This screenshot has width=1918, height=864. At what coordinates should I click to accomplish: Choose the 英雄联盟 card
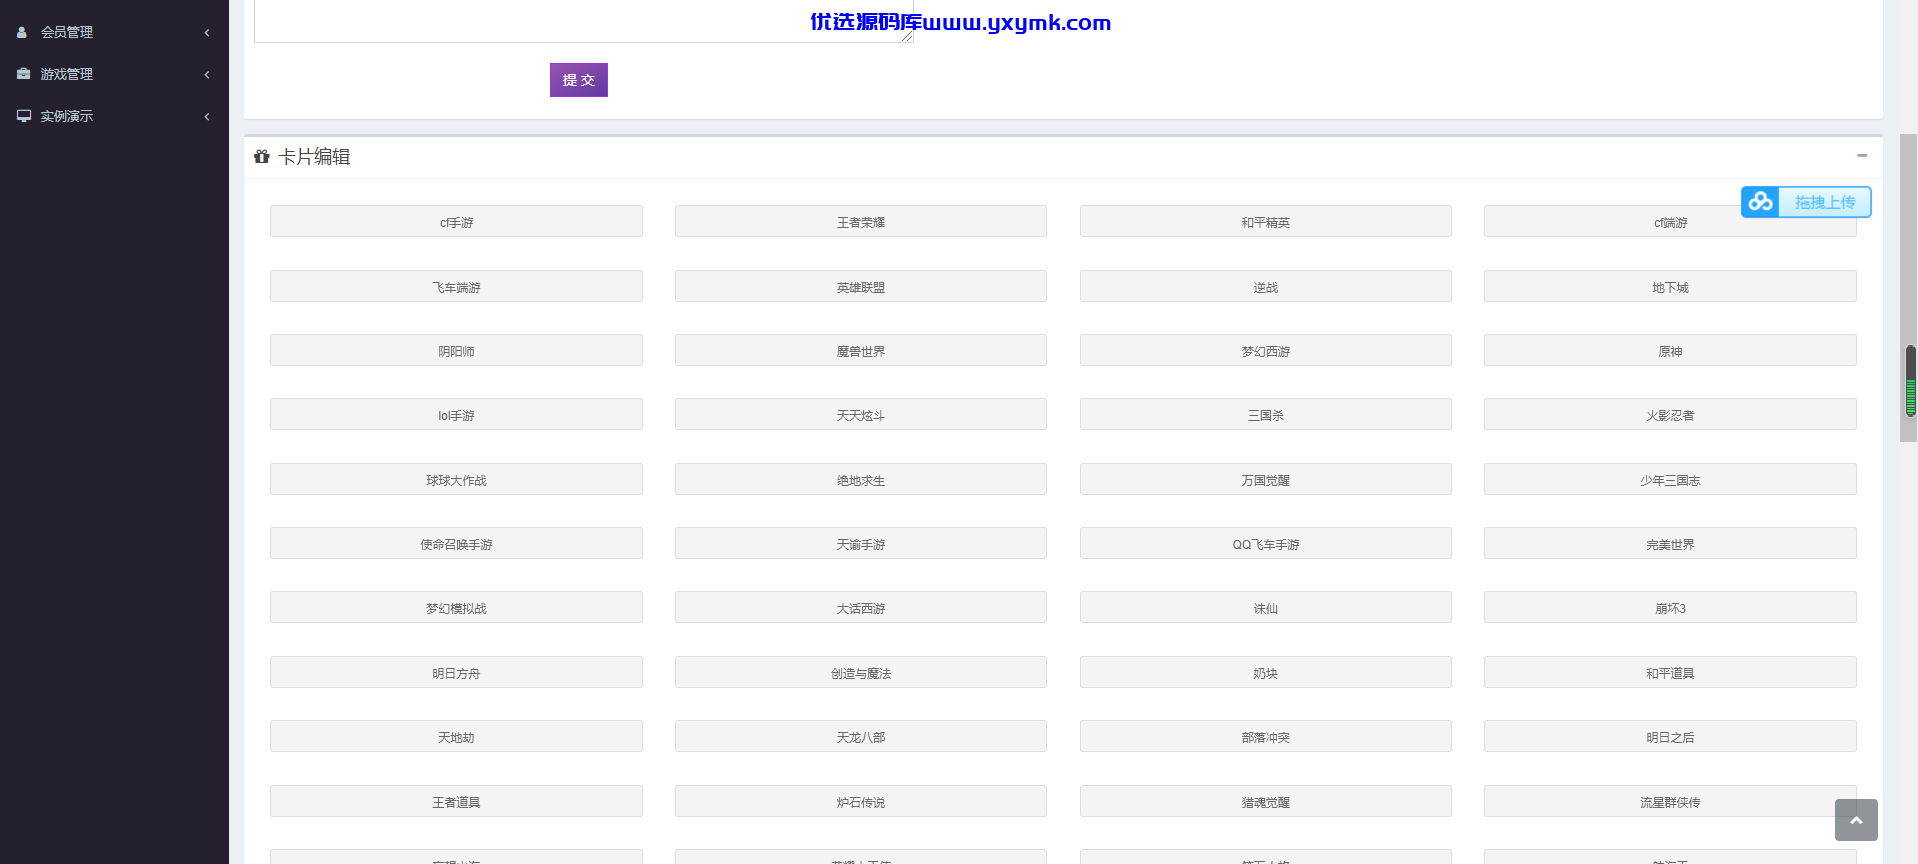[861, 287]
